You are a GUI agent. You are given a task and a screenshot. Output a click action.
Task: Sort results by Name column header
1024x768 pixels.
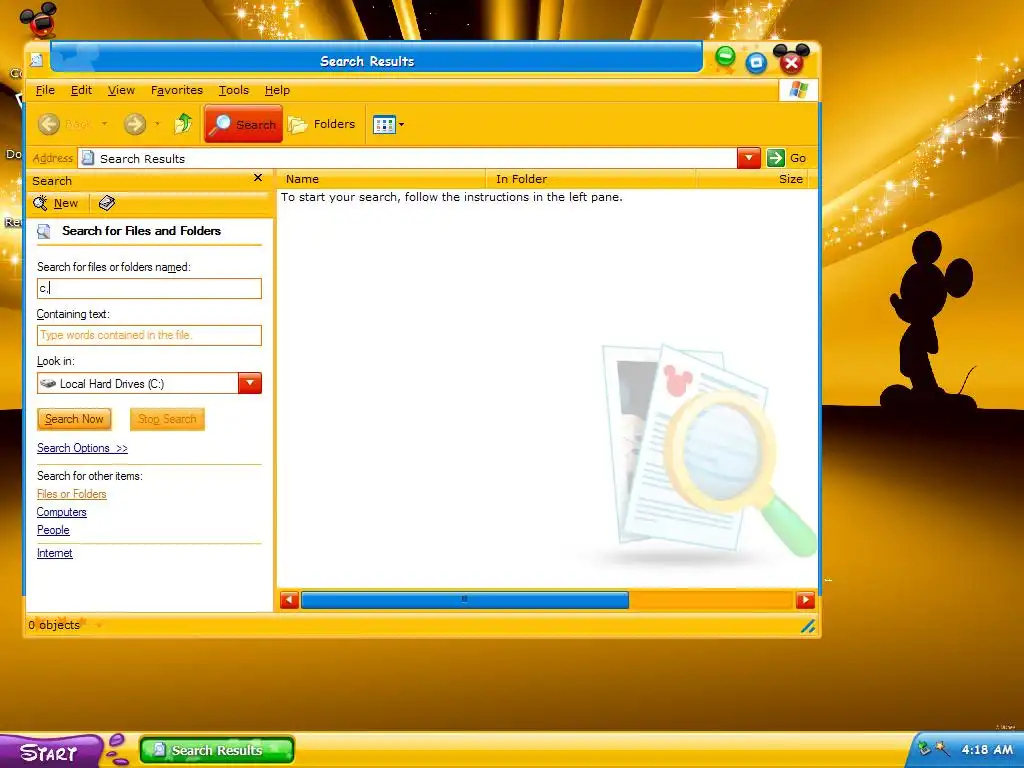pyautogui.click(x=381, y=179)
